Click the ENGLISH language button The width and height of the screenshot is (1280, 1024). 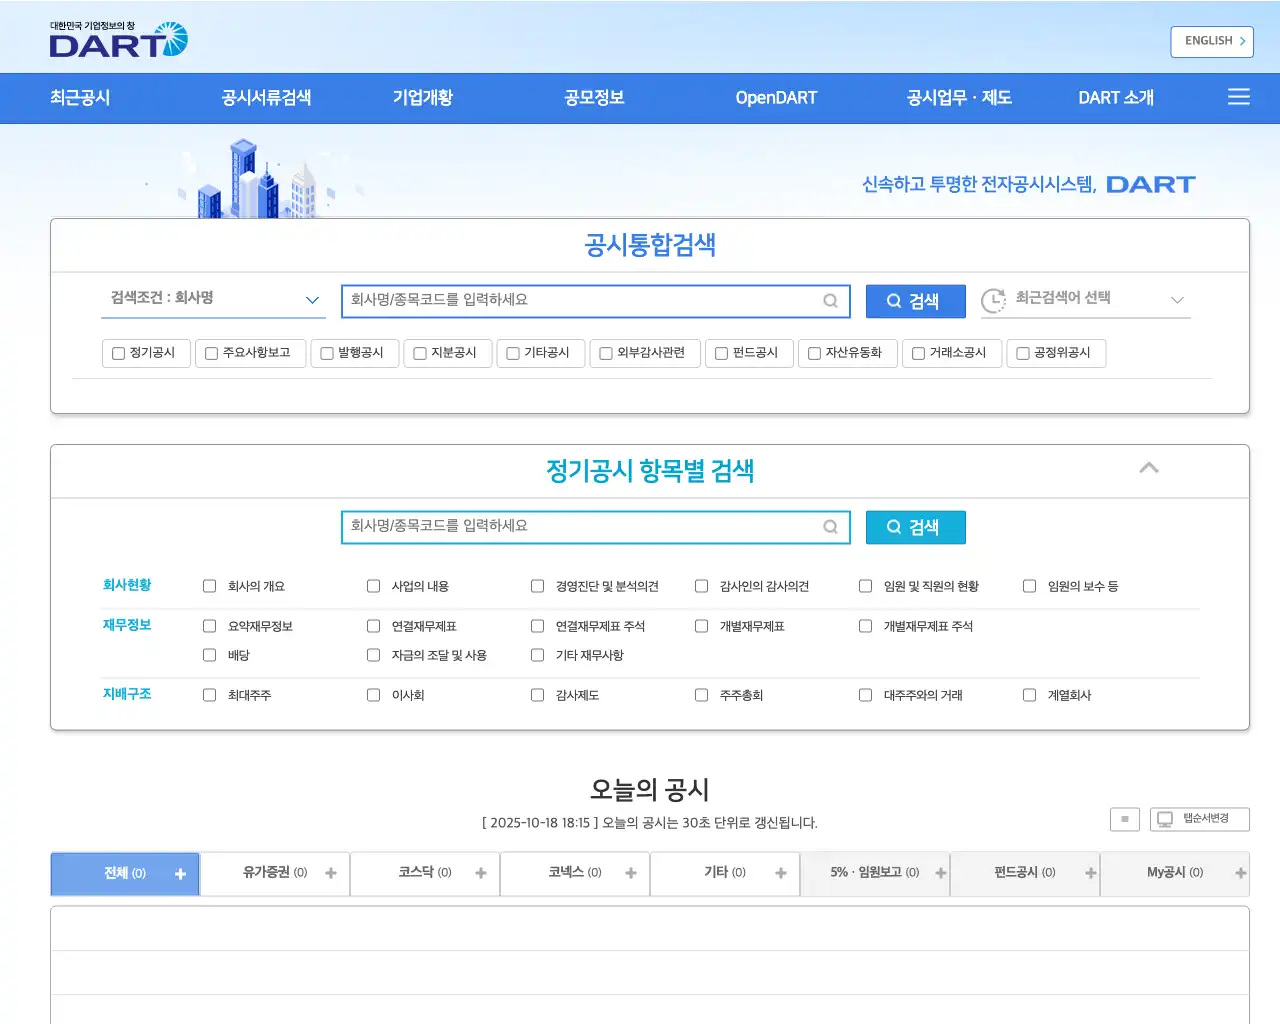(x=1211, y=41)
